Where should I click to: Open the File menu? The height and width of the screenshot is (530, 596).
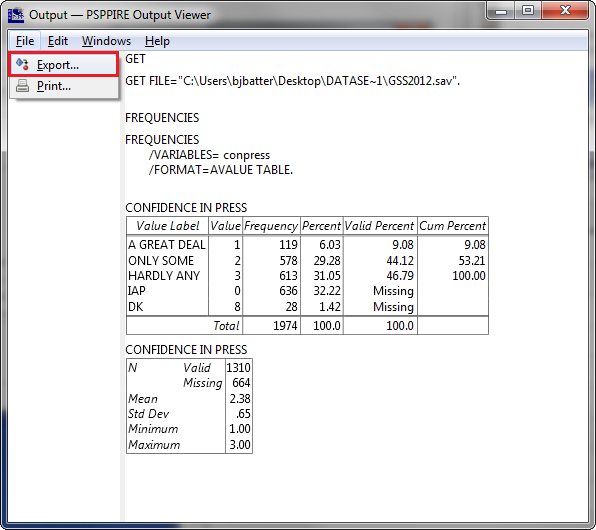tap(25, 41)
